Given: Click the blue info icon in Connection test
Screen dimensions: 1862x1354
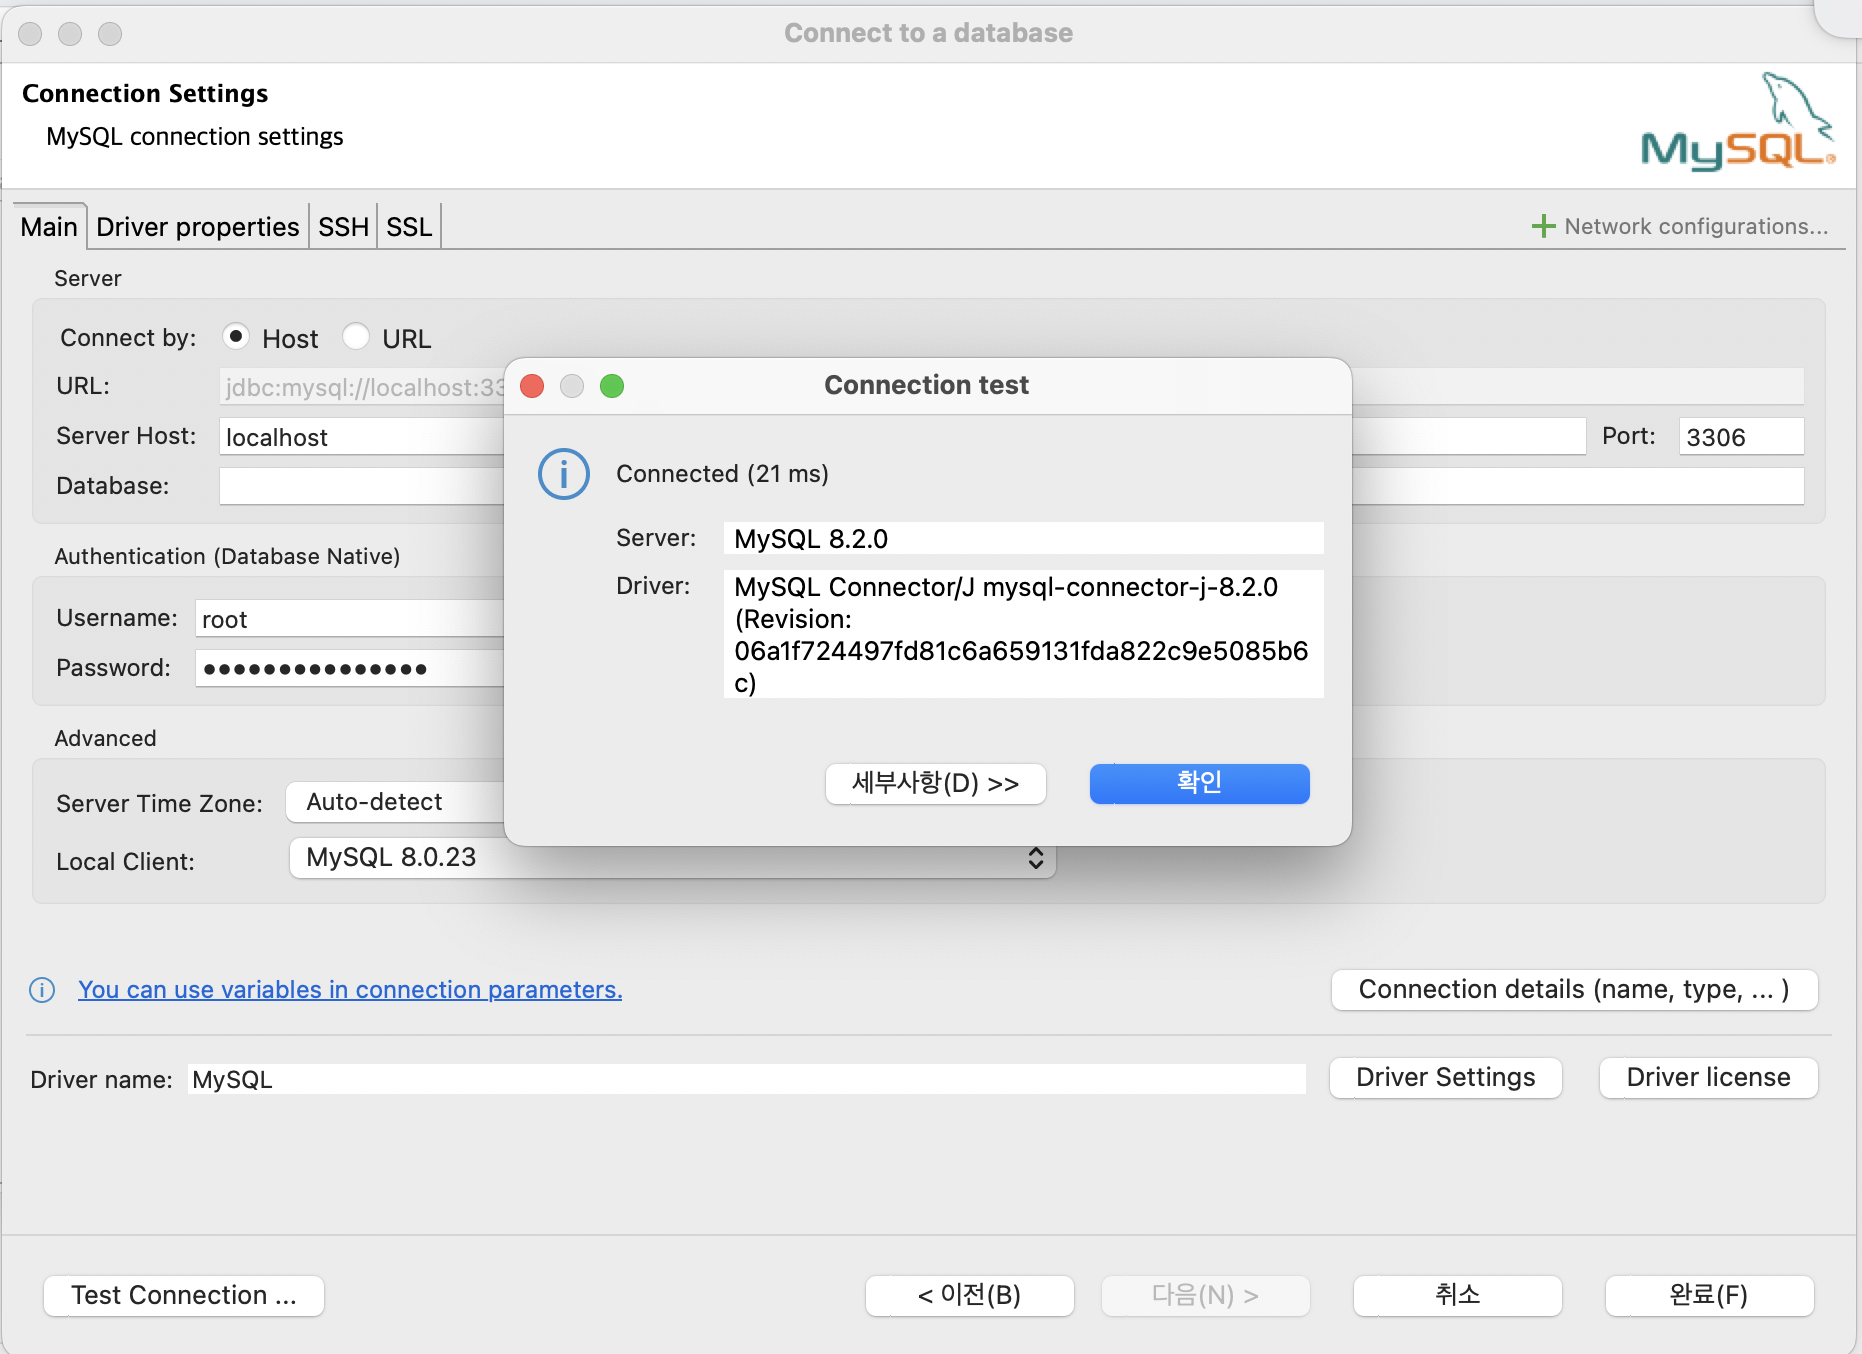Looking at the screenshot, I should tap(564, 474).
